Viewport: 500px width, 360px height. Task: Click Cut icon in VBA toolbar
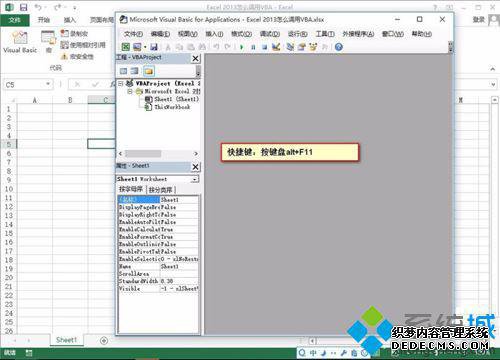[x=168, y=47]
